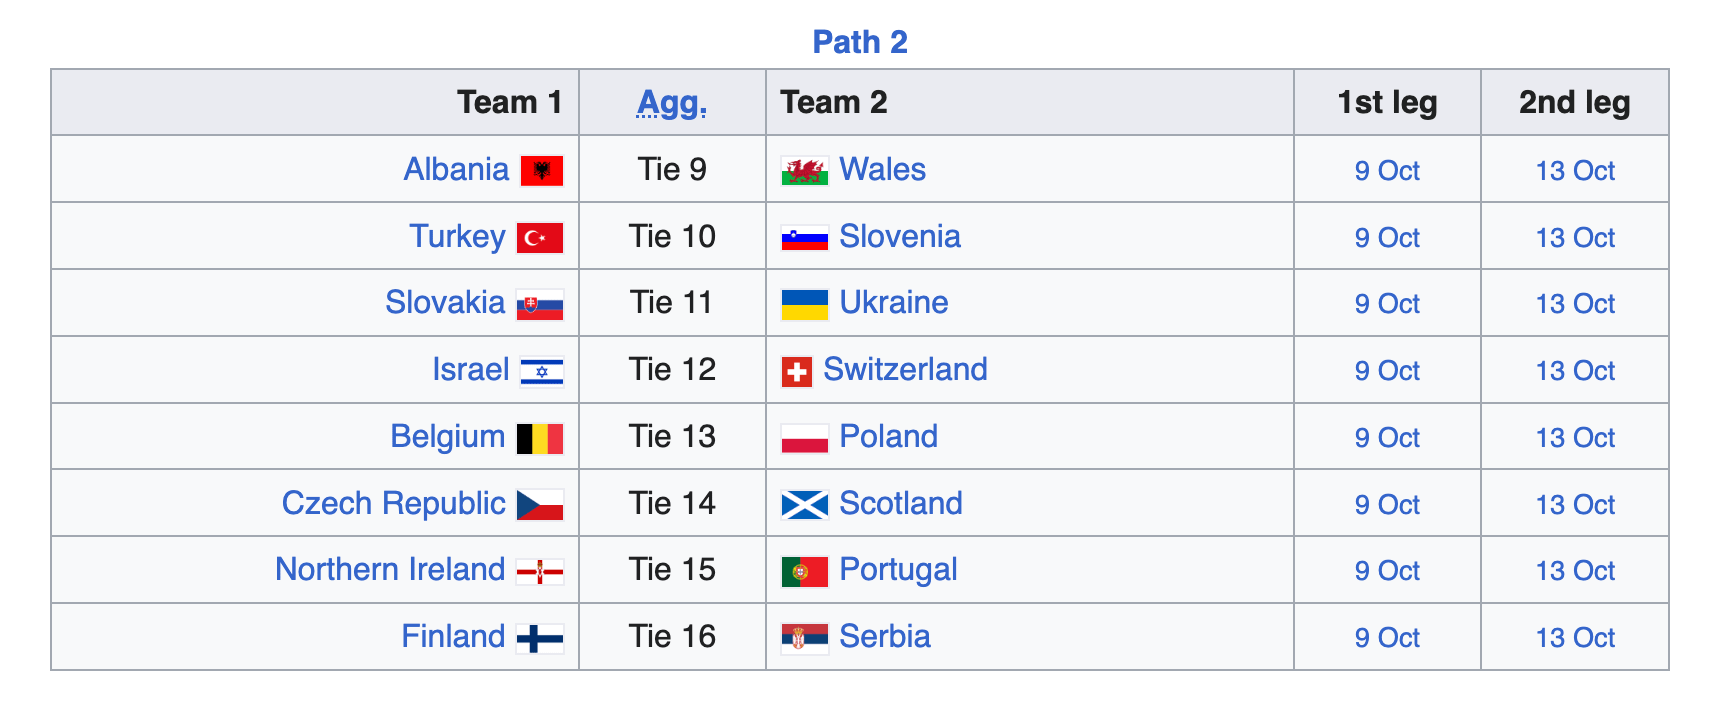
Task: Click the Belgium flag icon
Action: pyautogui.click(x=540, y=438)
